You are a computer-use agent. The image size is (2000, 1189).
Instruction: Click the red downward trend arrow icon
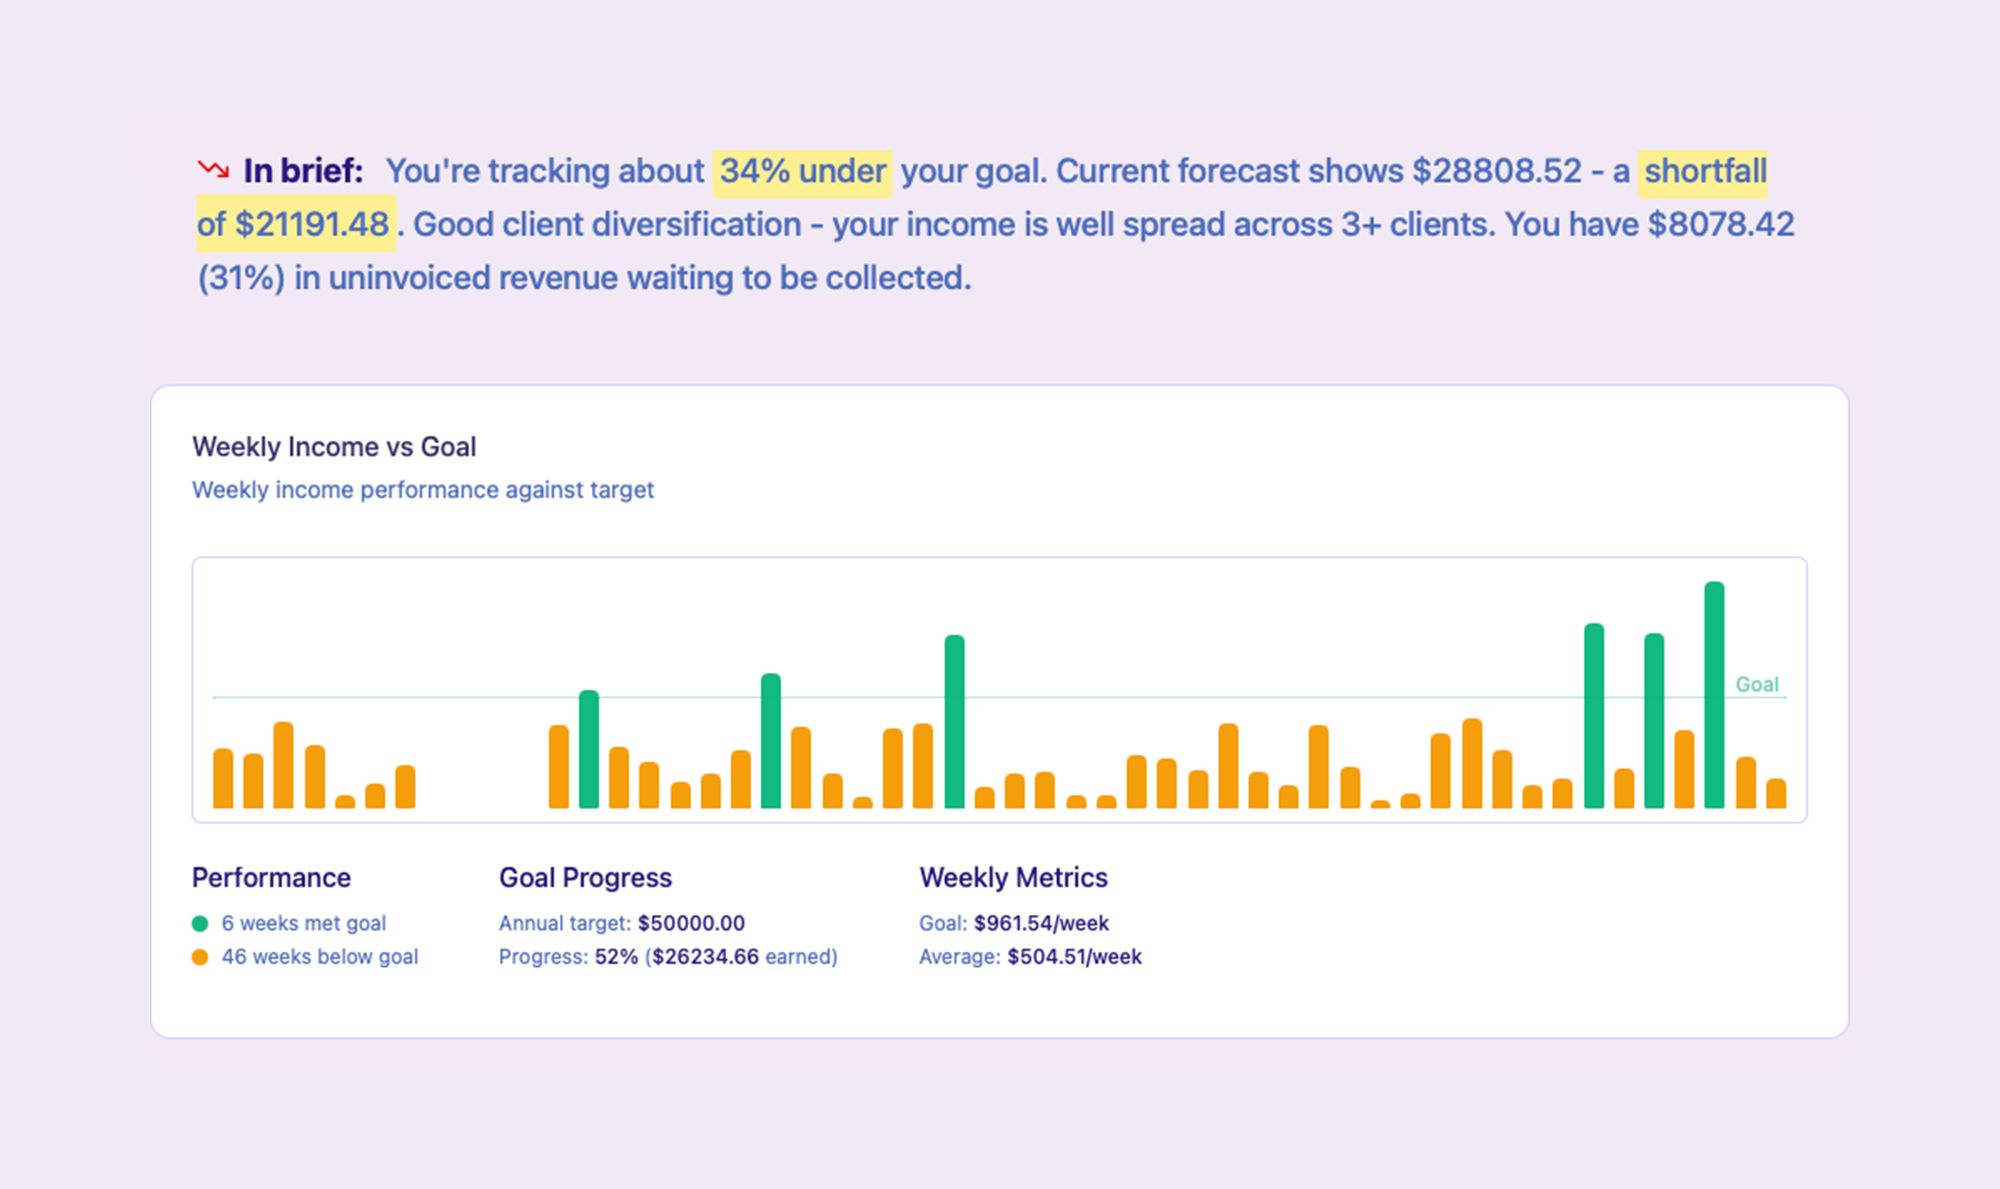click(213, 170)
